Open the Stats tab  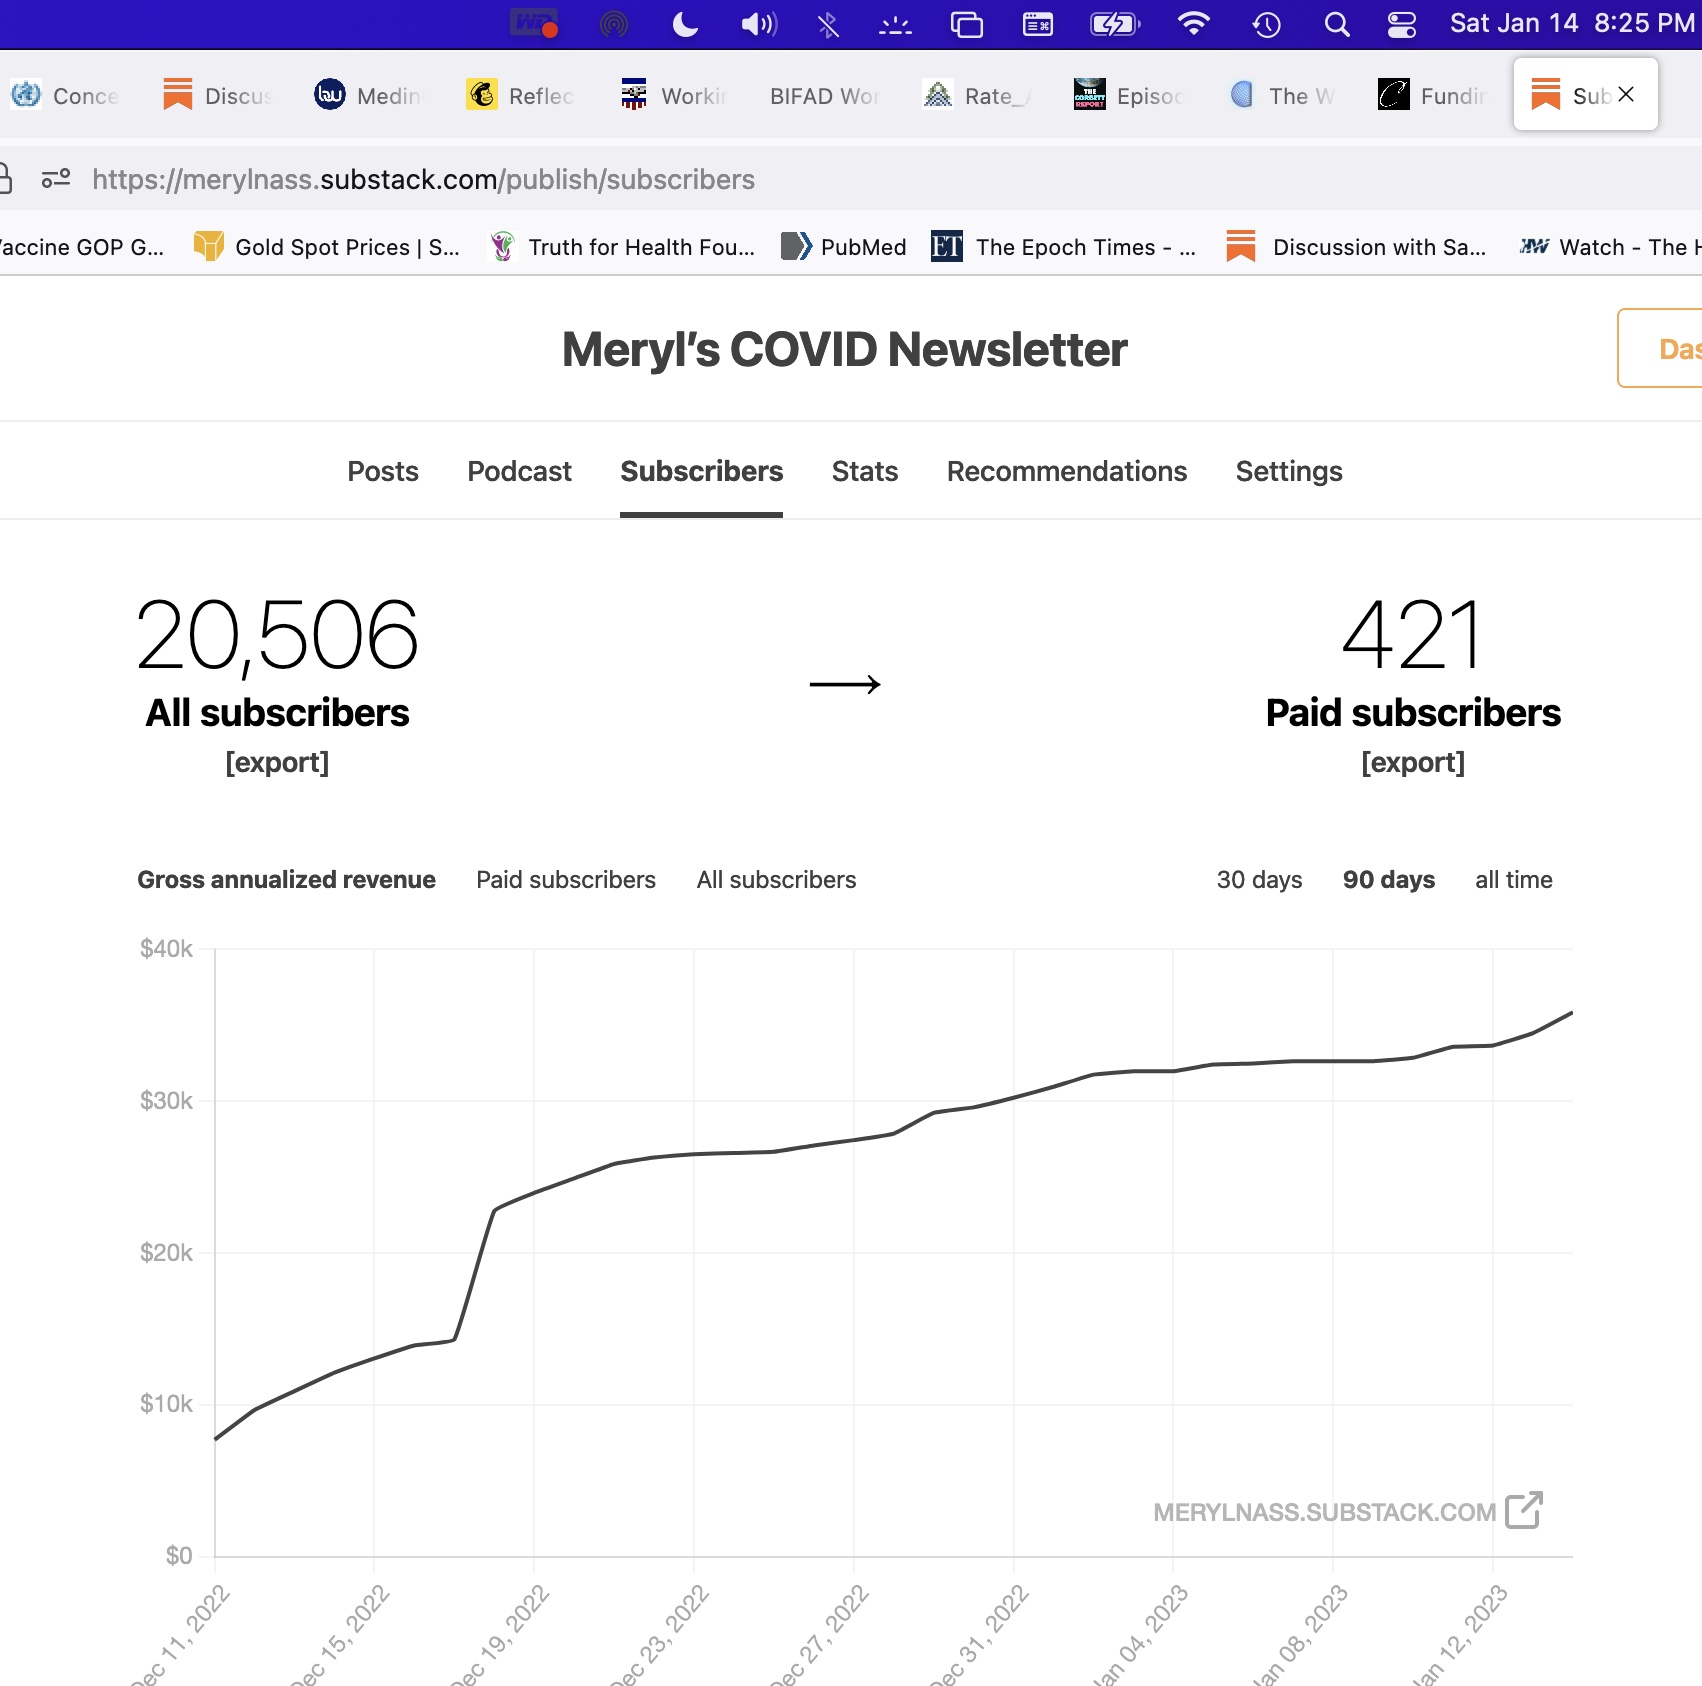(x=864, y=472)
